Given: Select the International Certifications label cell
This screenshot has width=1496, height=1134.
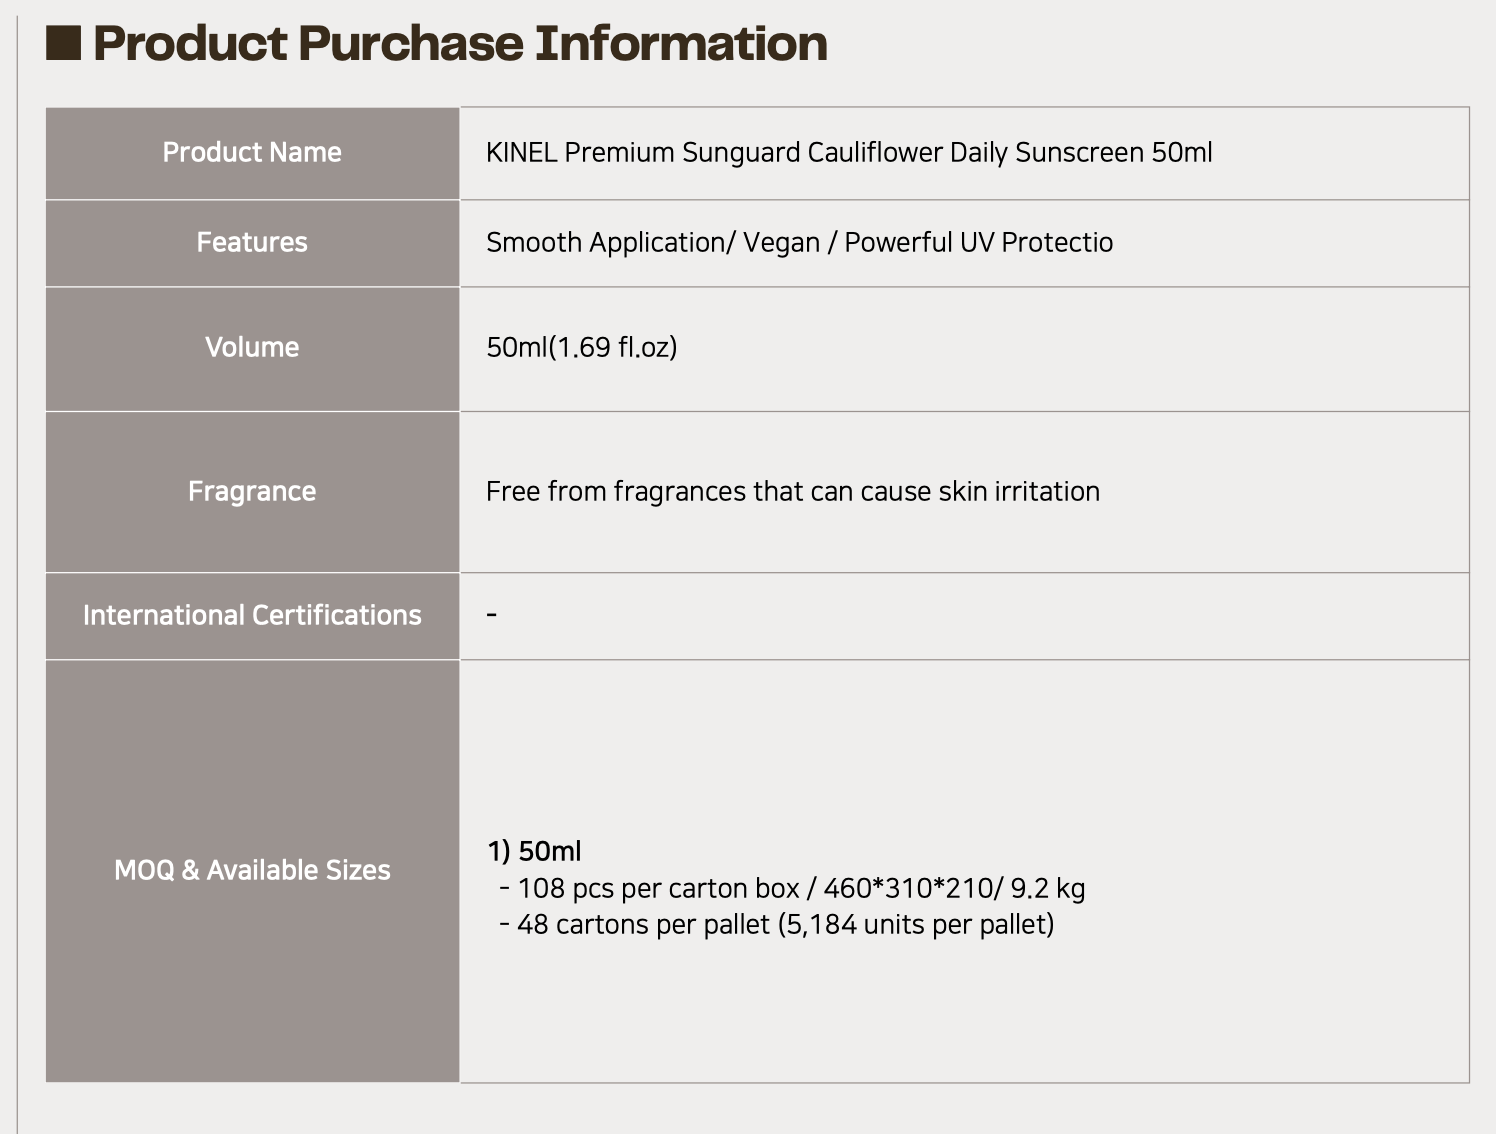Looking at the screenshot, I should (x=252, y=616).
